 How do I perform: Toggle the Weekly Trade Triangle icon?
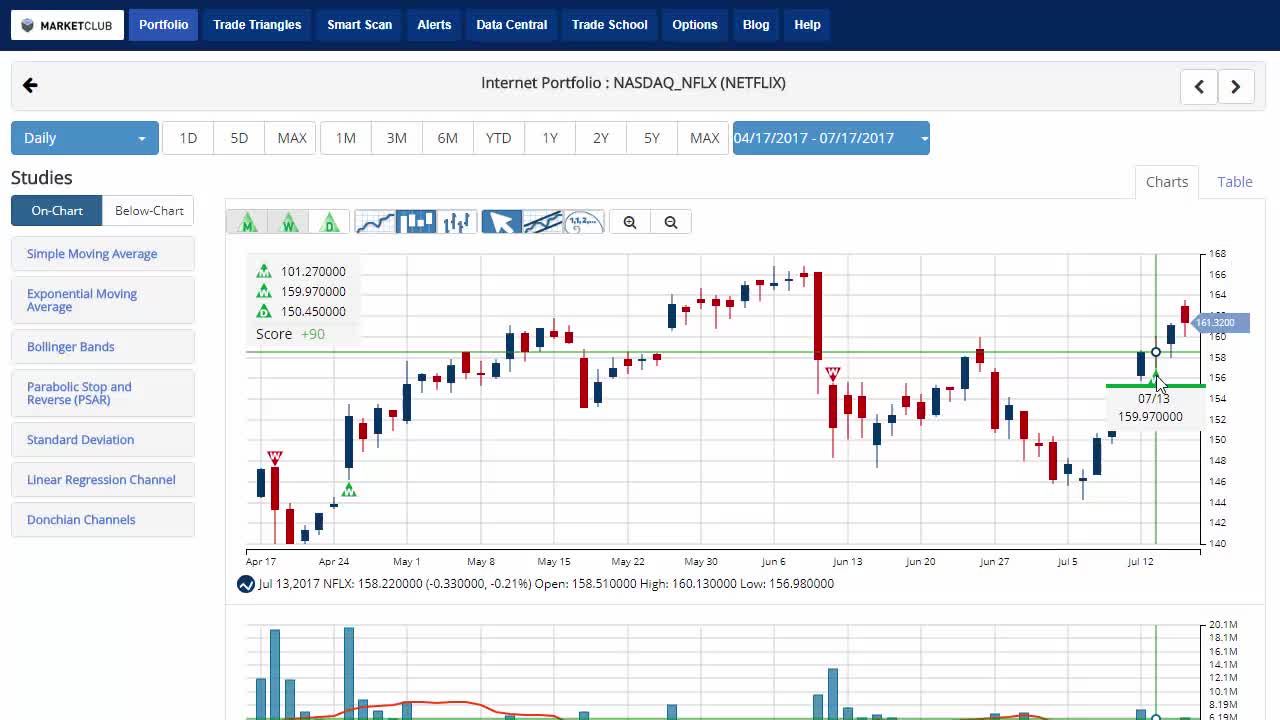coord(289,222)
